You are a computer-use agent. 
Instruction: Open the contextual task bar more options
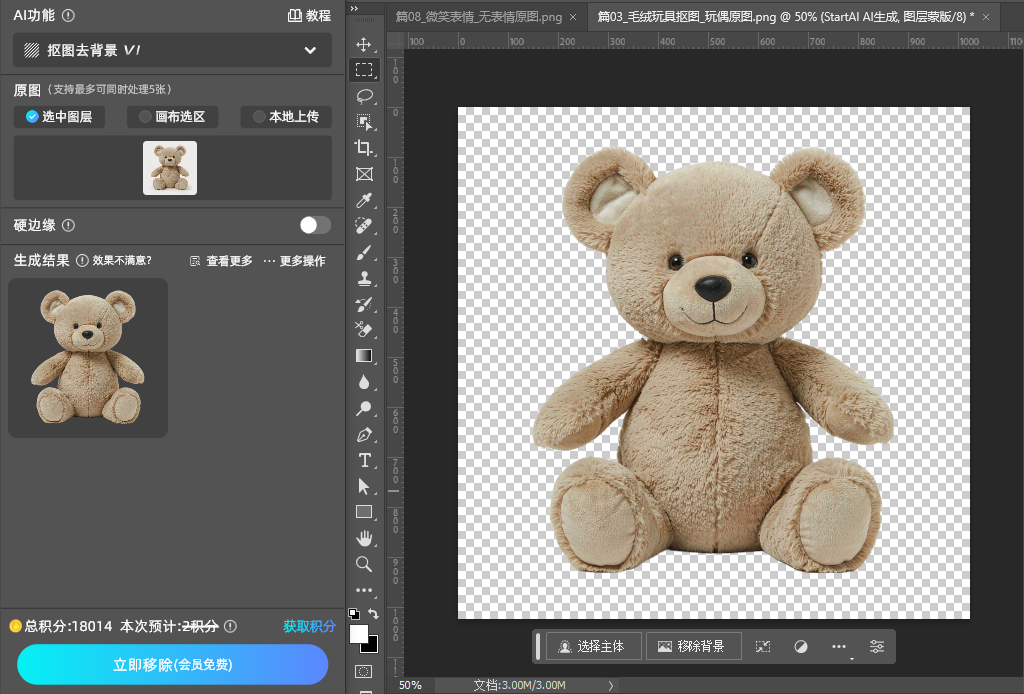[839, 646]
